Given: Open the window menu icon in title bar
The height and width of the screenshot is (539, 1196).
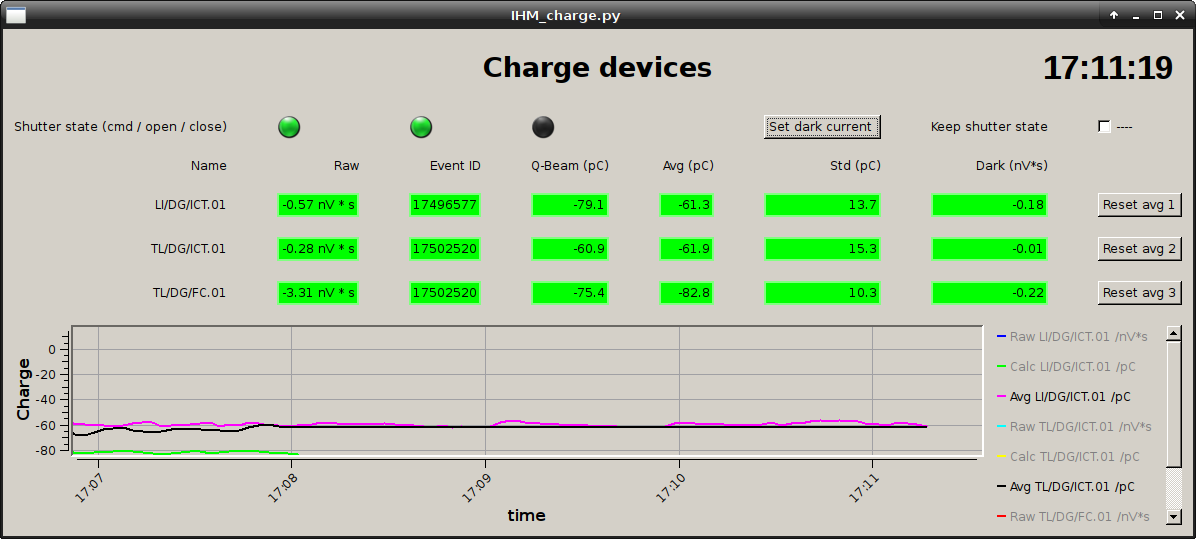Looking at the screenshot, I should 16,15.
